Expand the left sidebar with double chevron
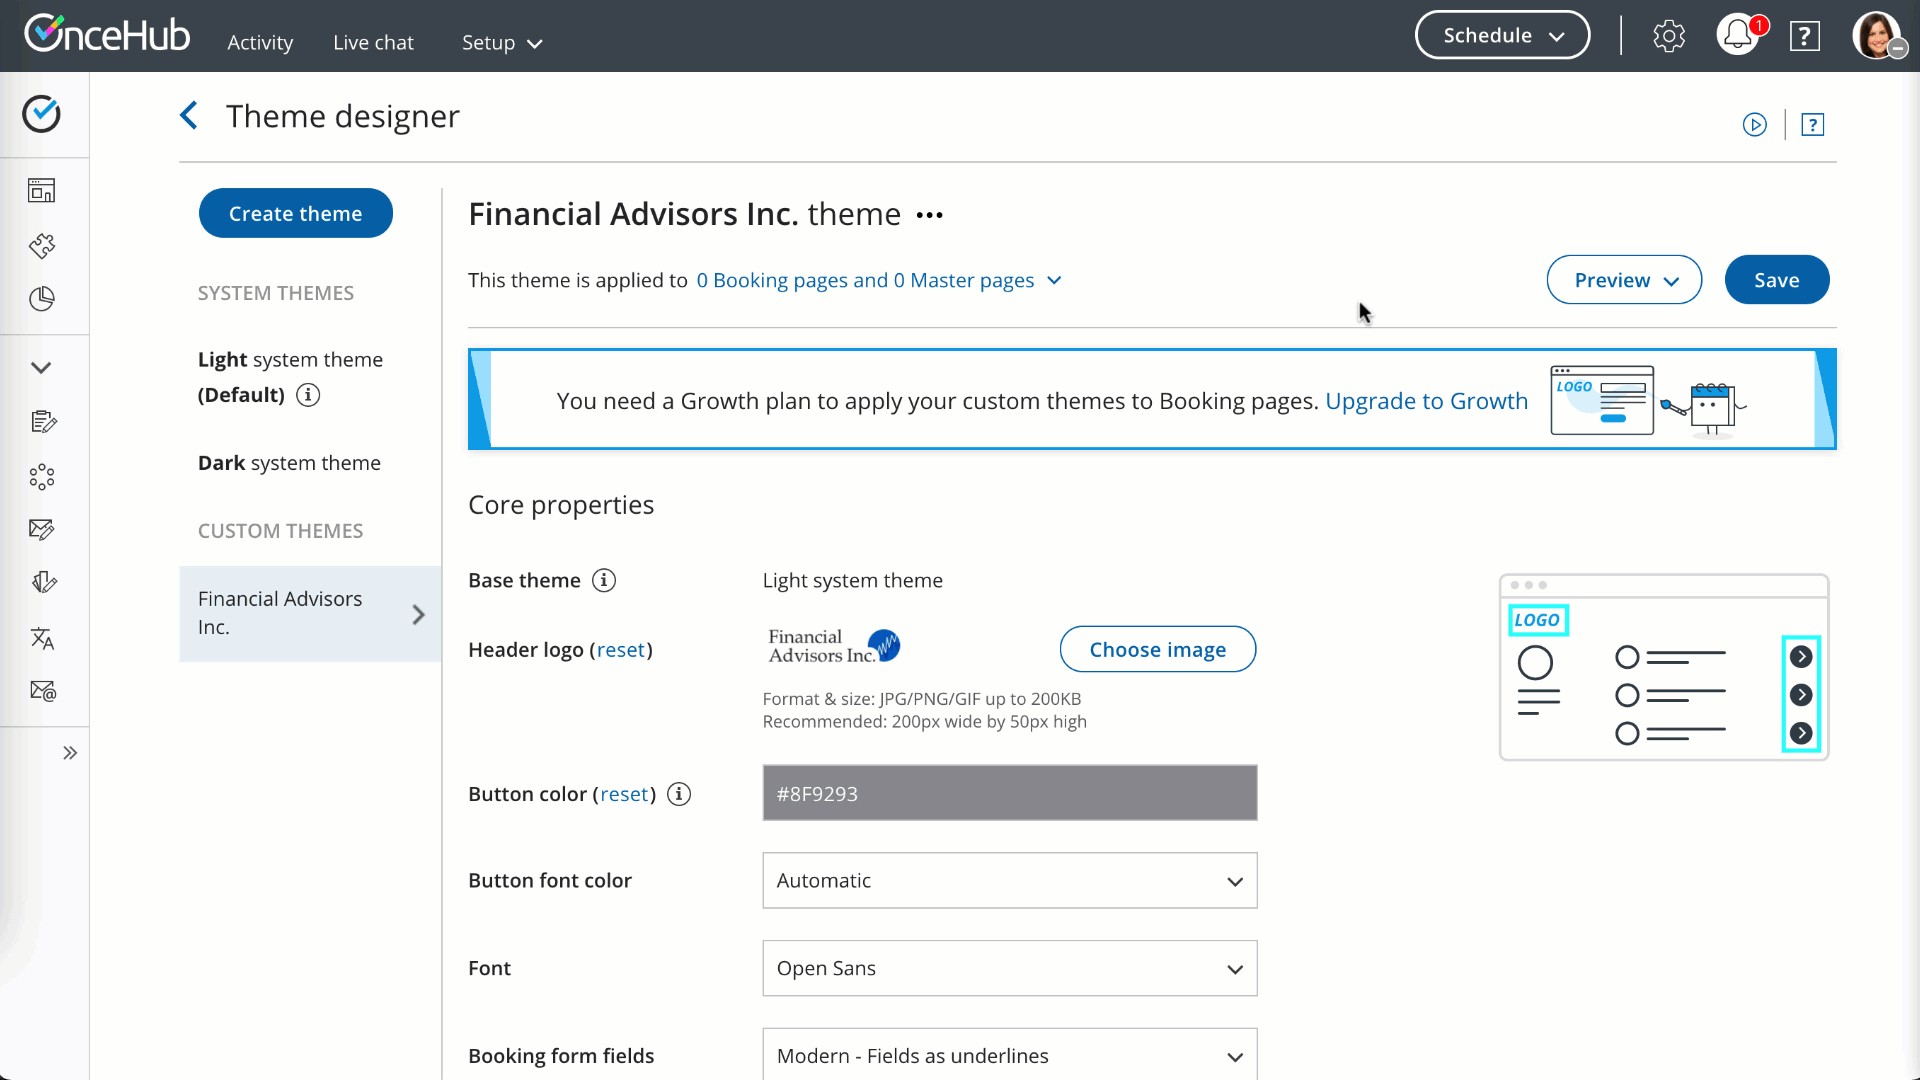The height and width of the screenshot is (1080, 1920). [x=70, y=753]
